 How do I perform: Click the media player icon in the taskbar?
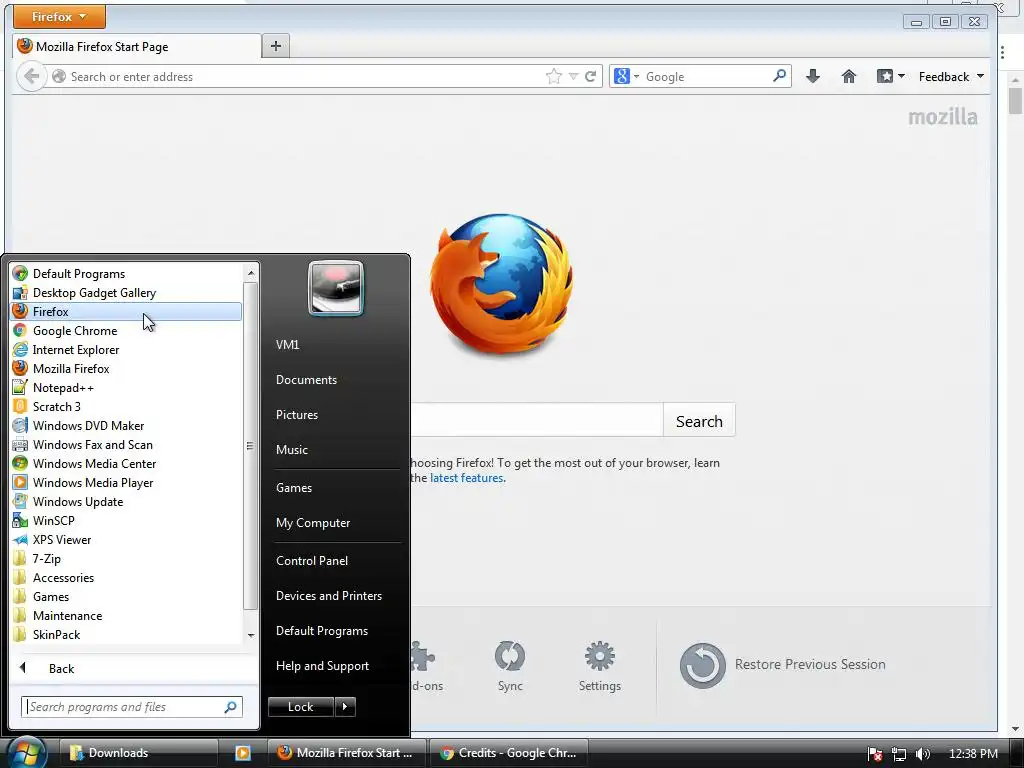coord(242,753)
